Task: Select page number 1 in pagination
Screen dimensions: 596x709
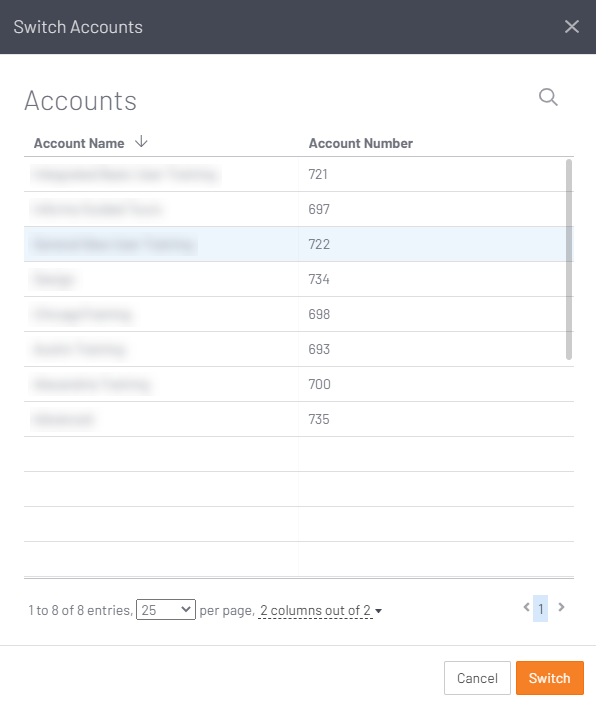Action: (540, 609)
